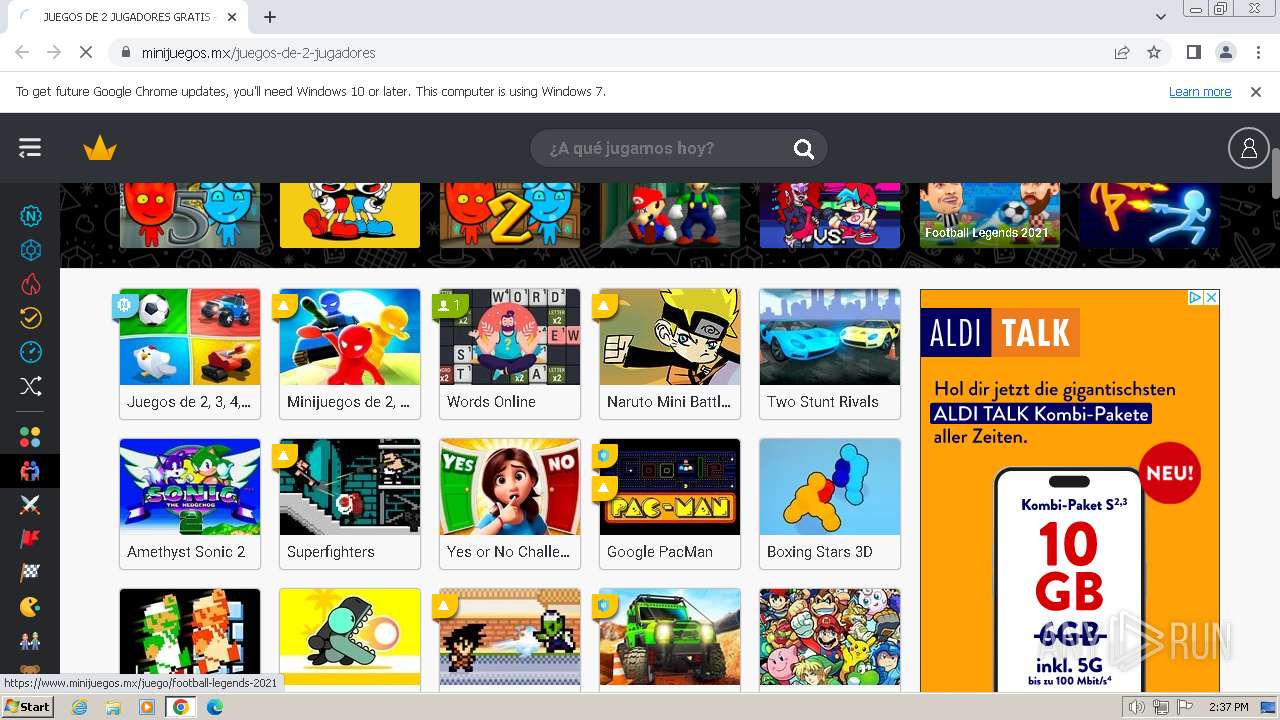Open Boxing Stars 3D game card
This screenshot has width=1280, height=720.
(x=830, y=504)
